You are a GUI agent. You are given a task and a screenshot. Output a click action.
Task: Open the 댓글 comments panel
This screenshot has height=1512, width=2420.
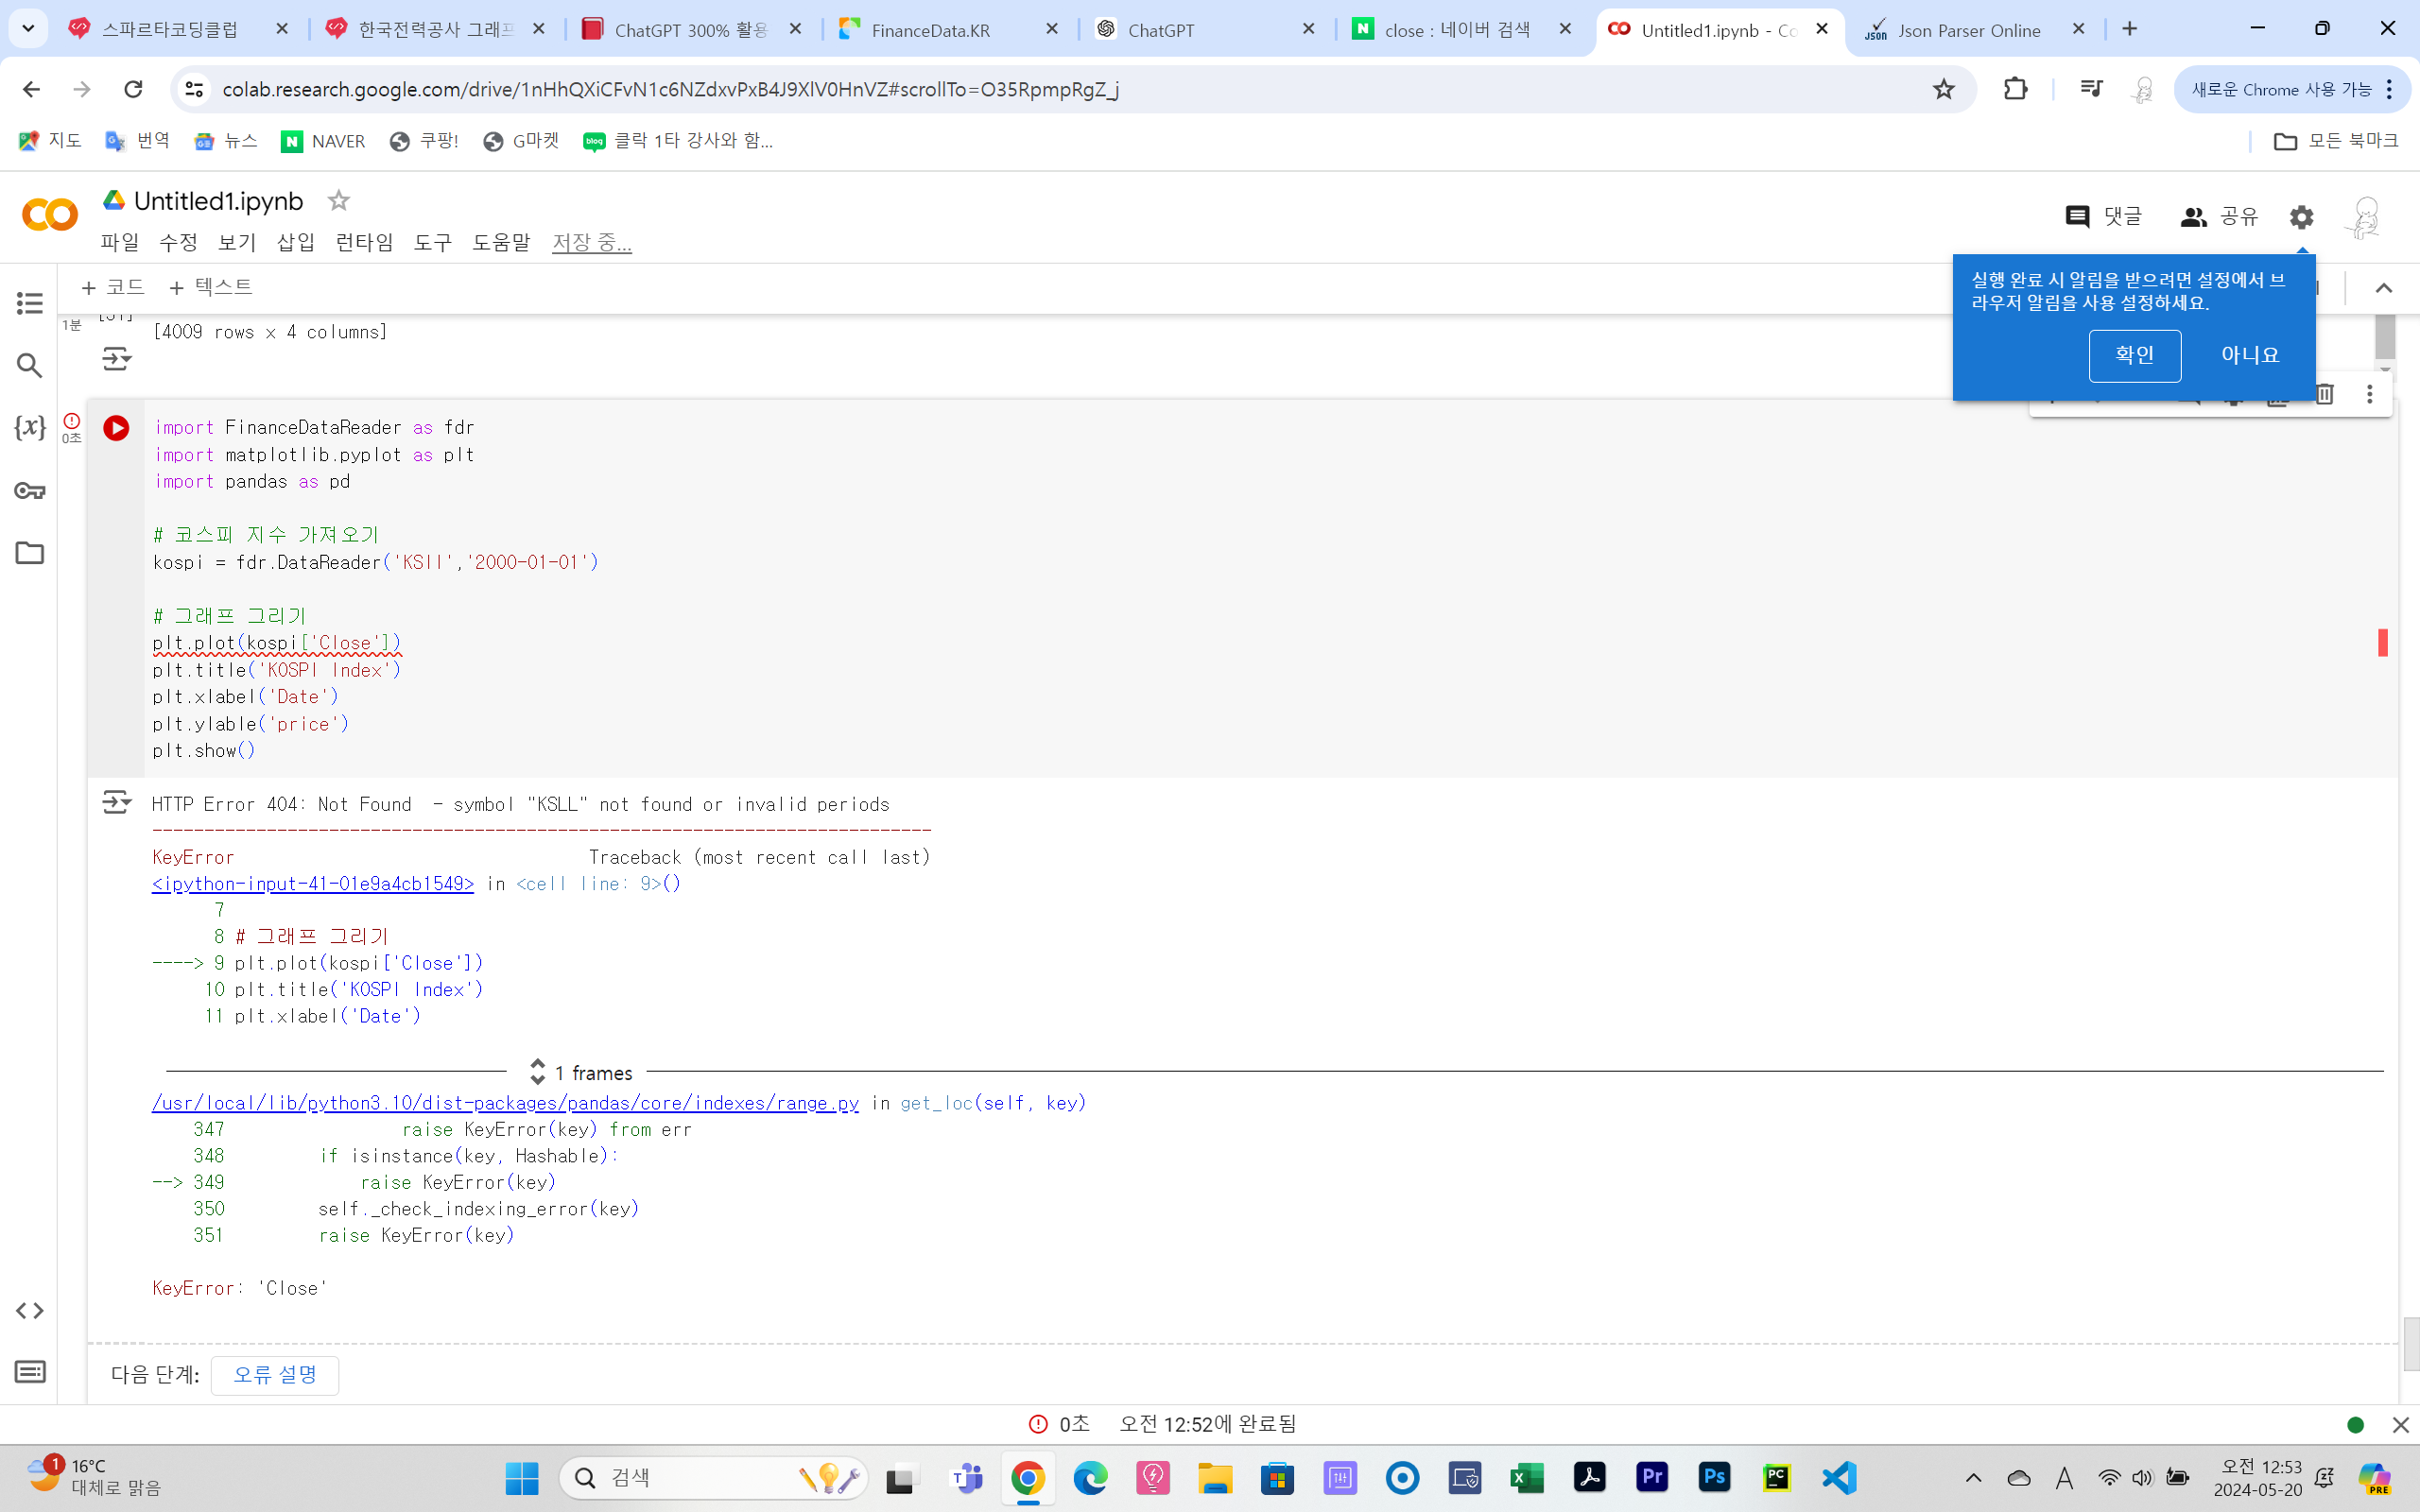(x=2104, y=216)
